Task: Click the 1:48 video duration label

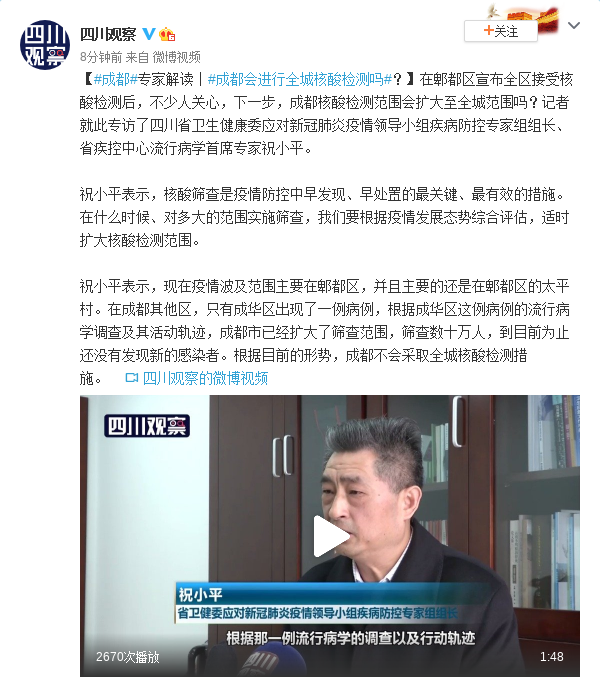Action: click(551, 656)
